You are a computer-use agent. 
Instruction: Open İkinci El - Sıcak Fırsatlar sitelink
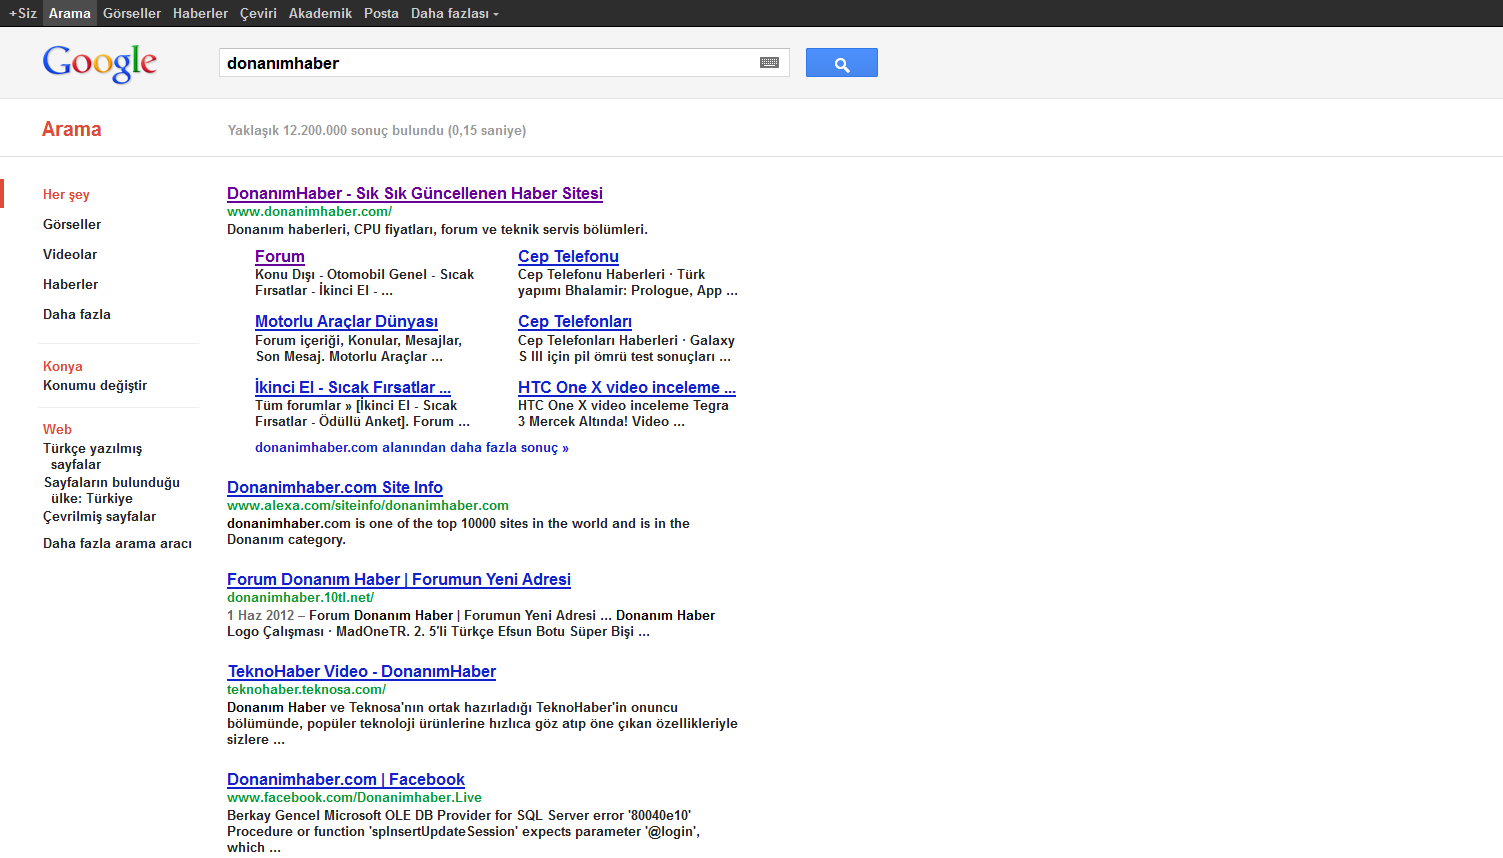tap(353, 387)
